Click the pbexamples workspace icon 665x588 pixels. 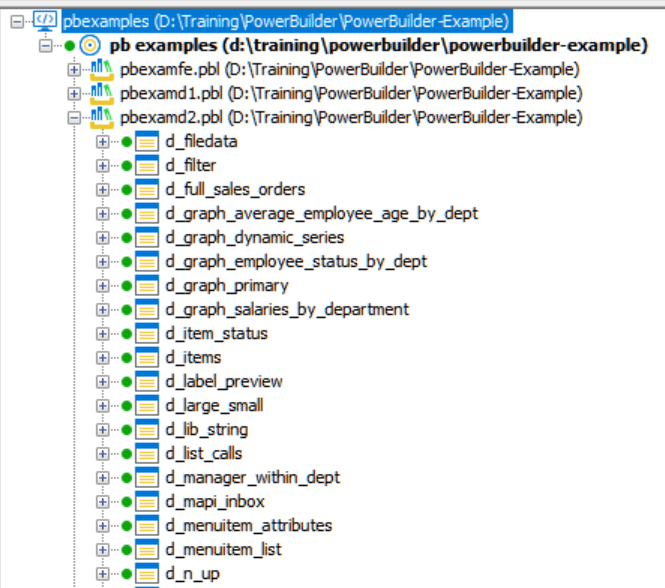(x=45, y=21)
